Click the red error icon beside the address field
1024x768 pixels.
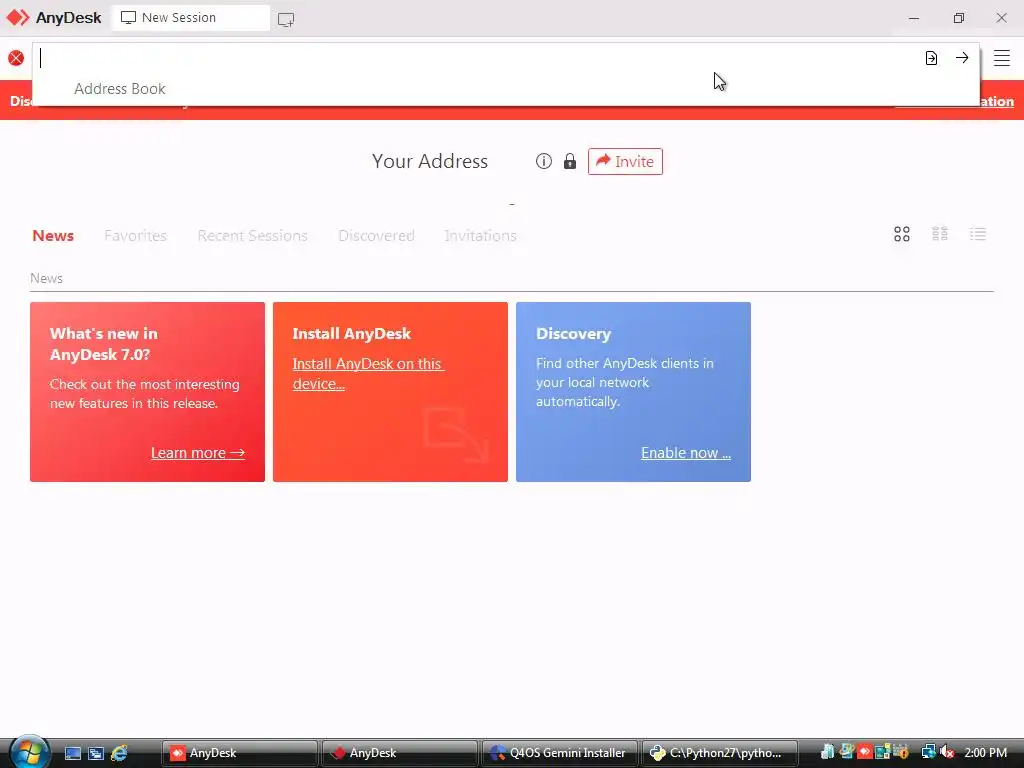(16, 58)
